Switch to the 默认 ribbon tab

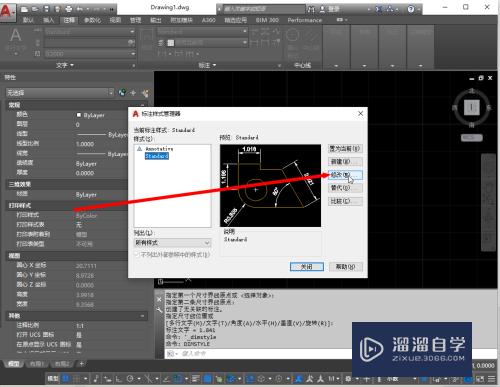[28, 20]
